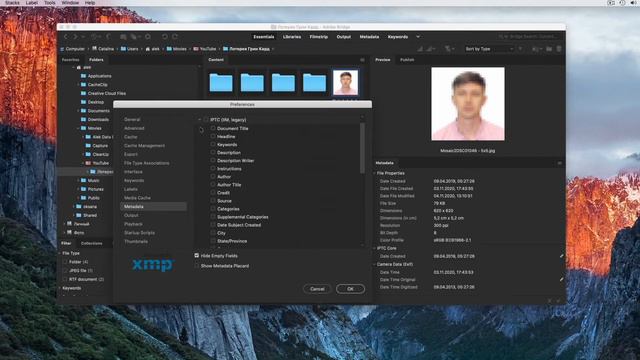Open the Collections panel tab
Viewport: 640px width, 360px height.
pos(91,243)
